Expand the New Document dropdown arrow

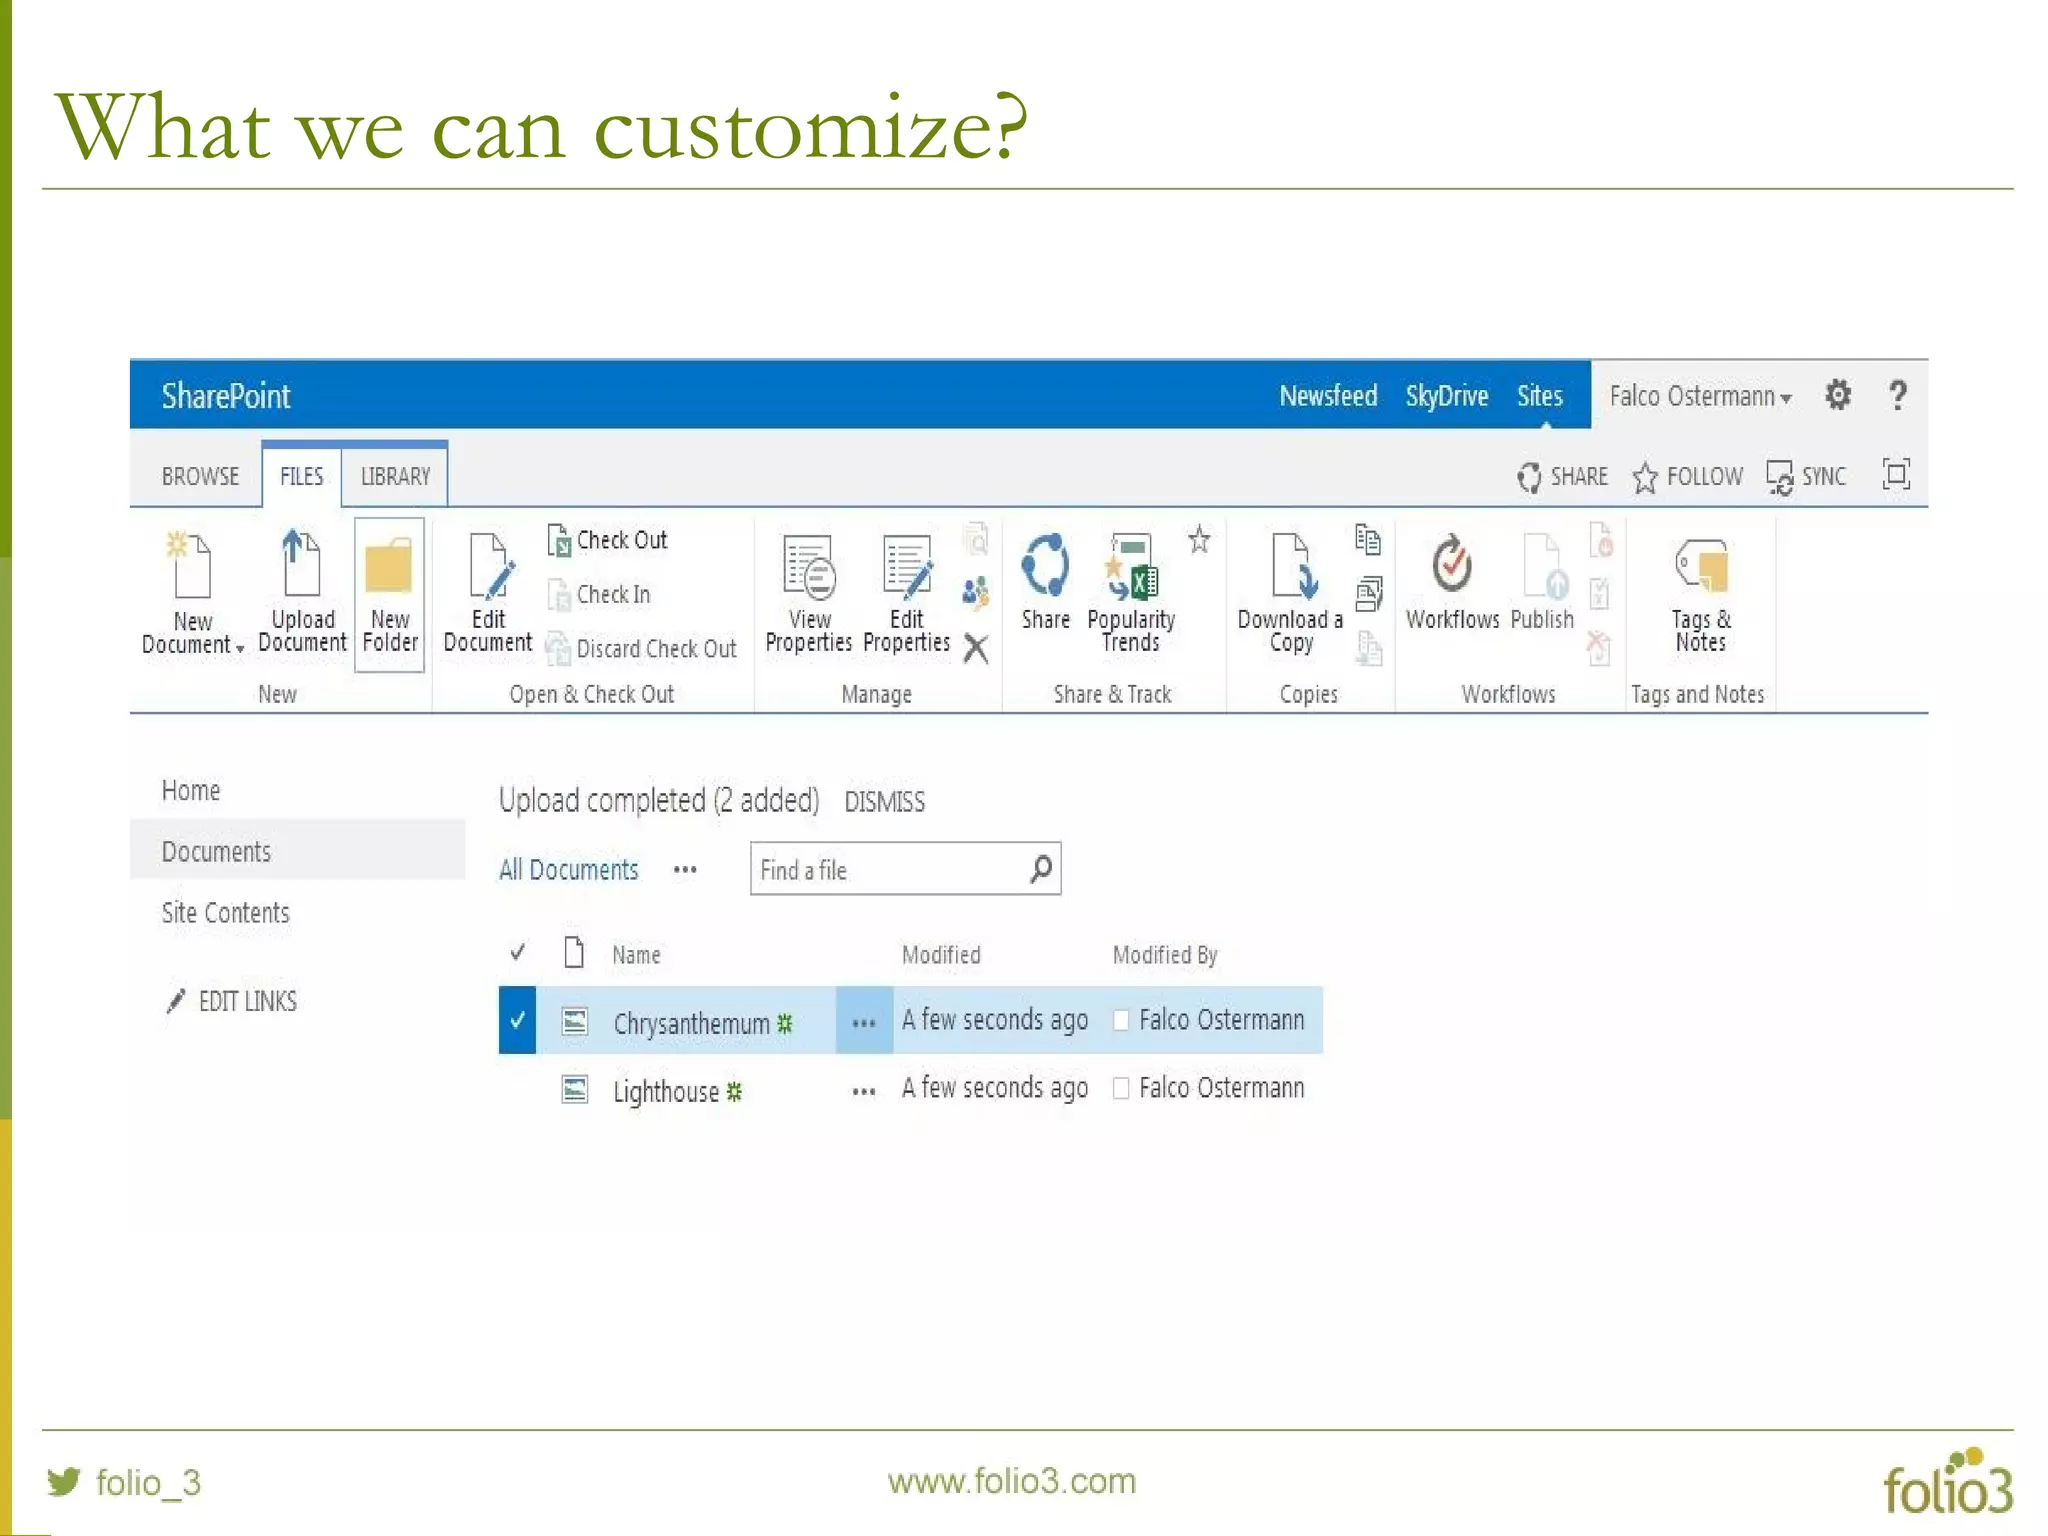tap(240, 649)
